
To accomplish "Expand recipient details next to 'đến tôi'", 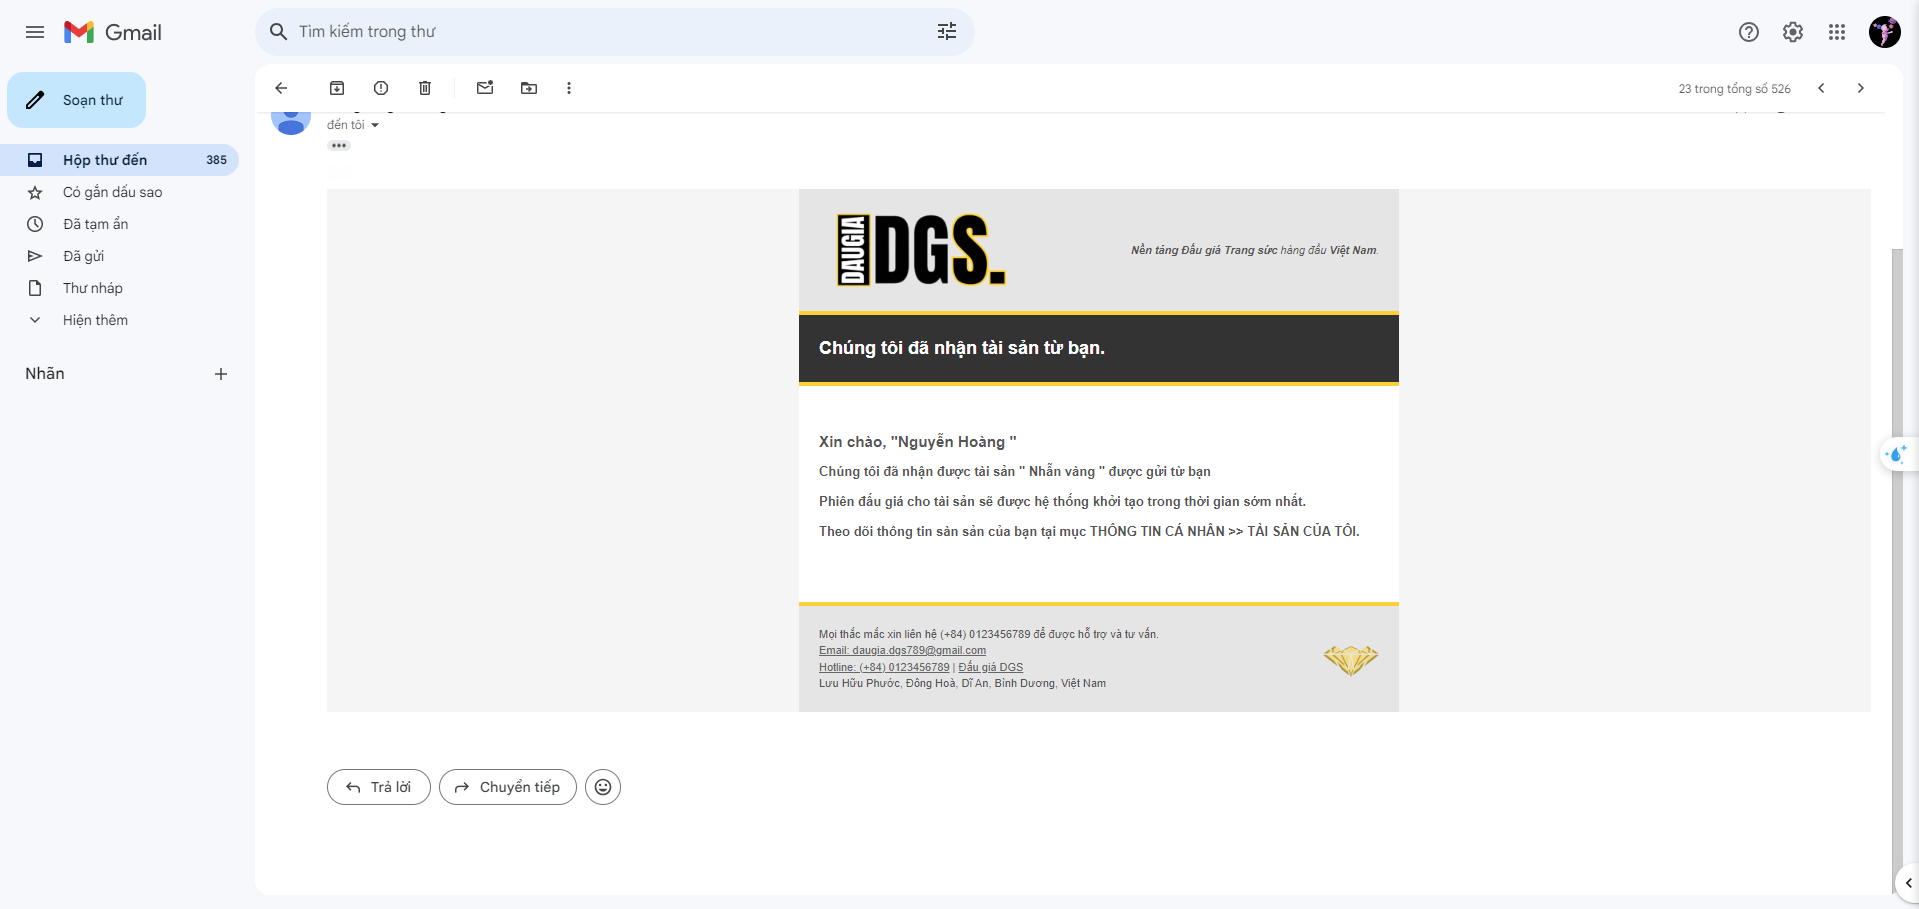I will [375, 125].
